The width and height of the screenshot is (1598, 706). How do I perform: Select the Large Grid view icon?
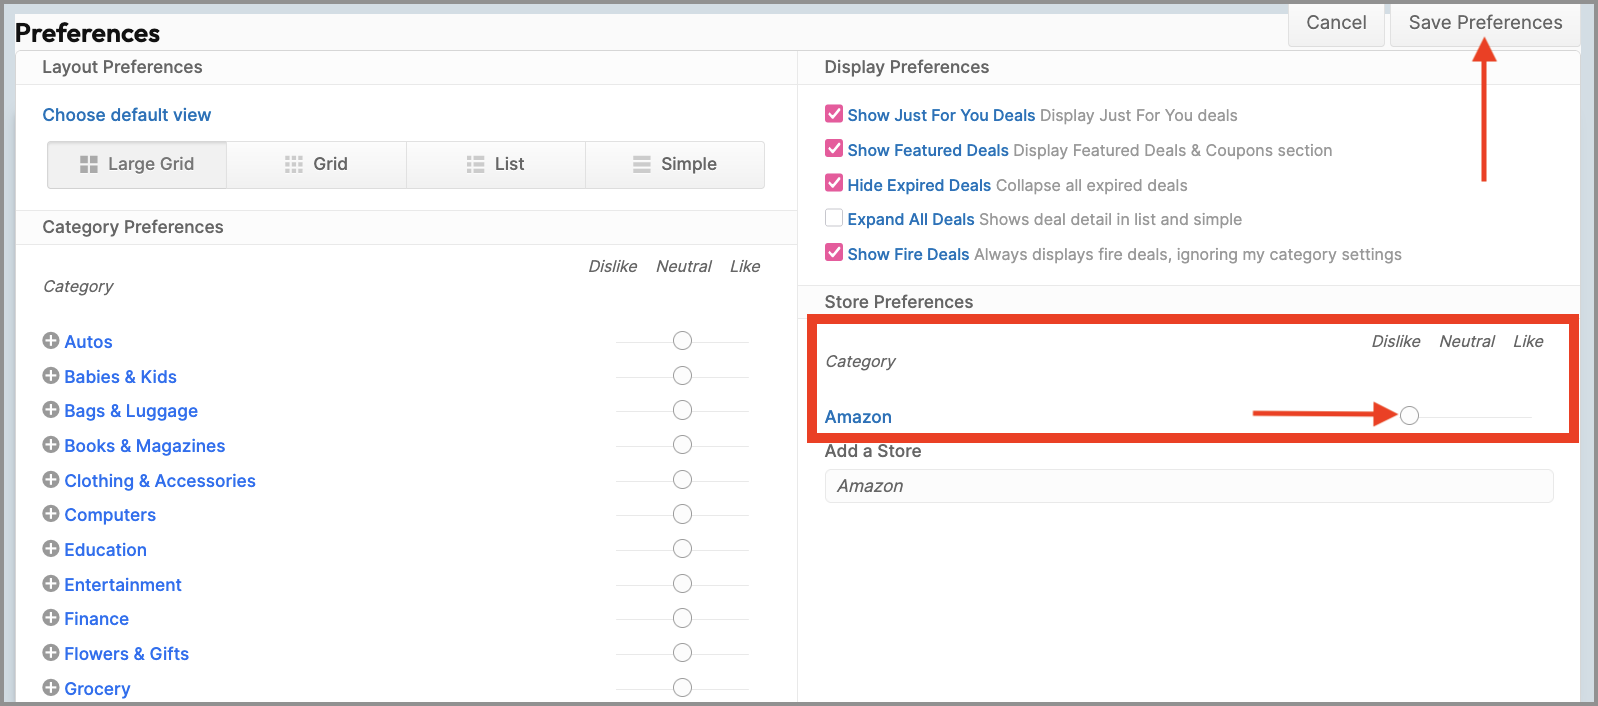click(89, 164)
